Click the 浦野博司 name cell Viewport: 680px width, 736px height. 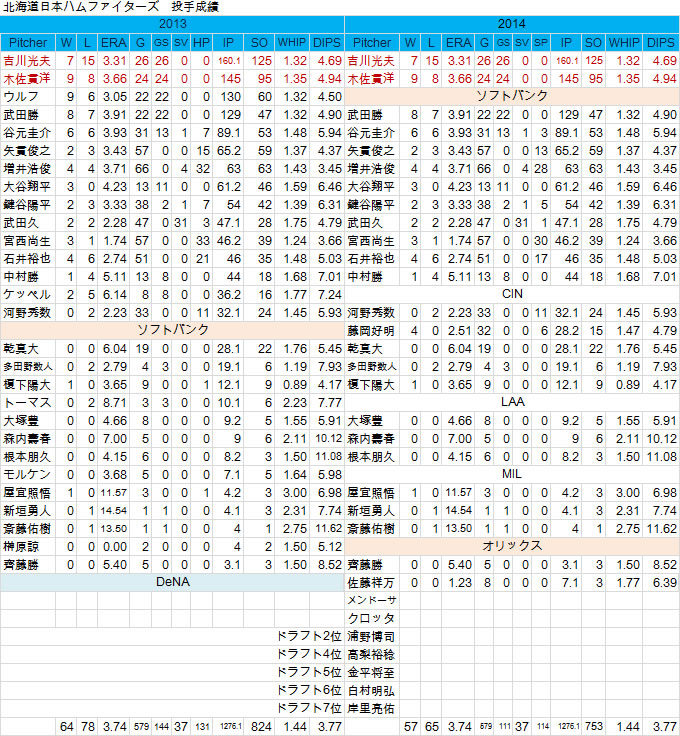click(x=371, y=636)
